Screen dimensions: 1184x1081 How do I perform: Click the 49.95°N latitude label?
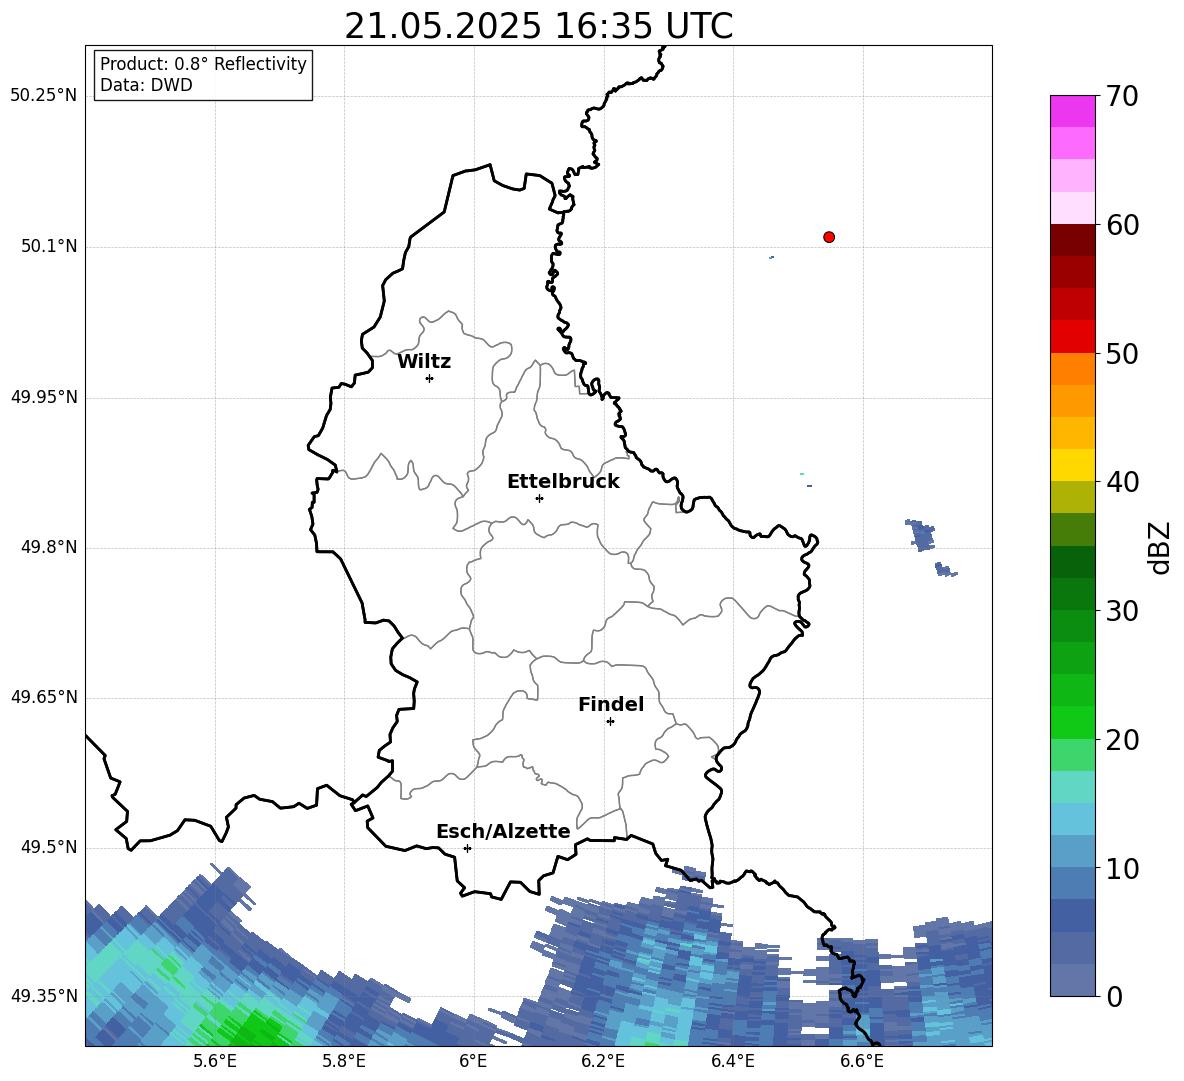point(44,398)
